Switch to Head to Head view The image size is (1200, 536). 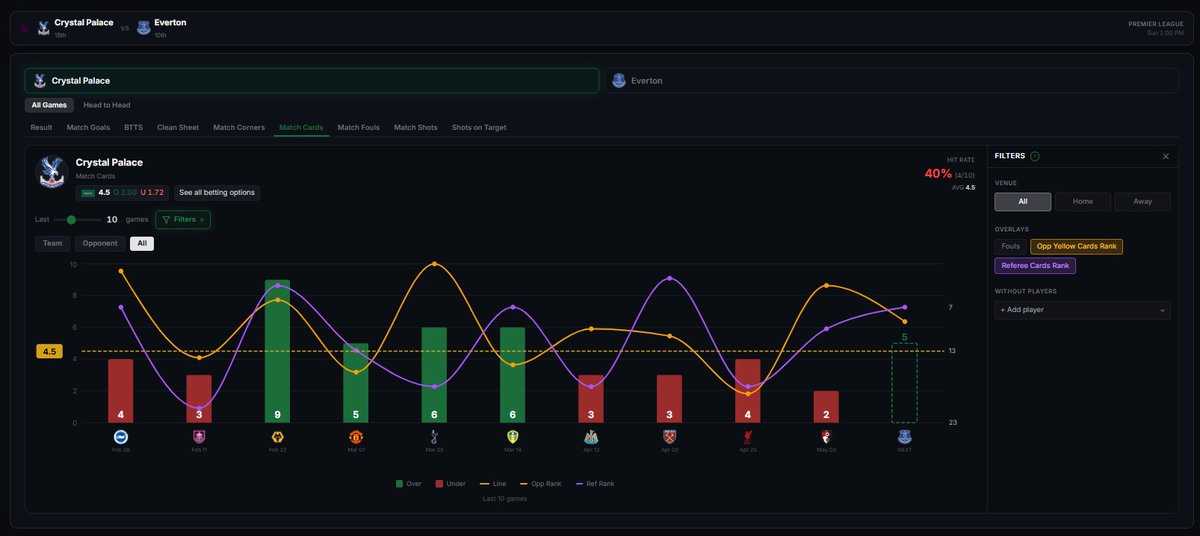pos(107,105)
